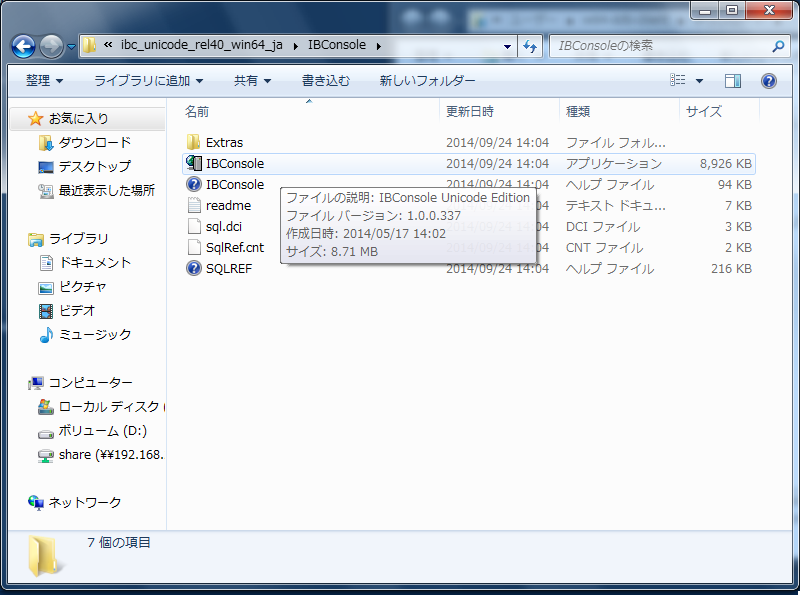Expand the arrow after the IBConsole breadcrumb

[379, 46]
